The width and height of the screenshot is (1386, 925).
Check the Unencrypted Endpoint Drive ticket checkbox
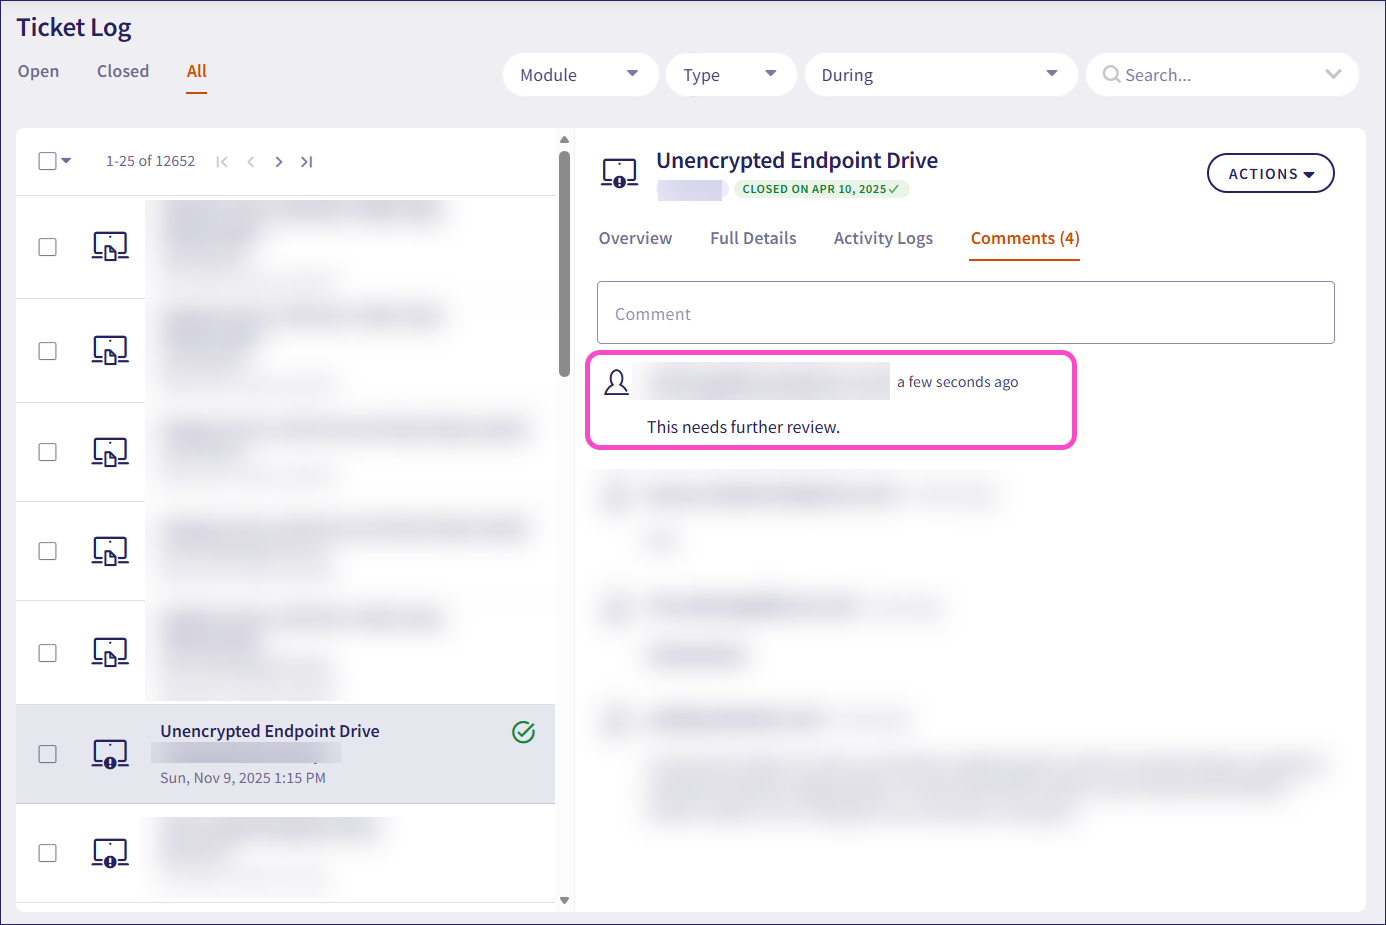point(47,754)
